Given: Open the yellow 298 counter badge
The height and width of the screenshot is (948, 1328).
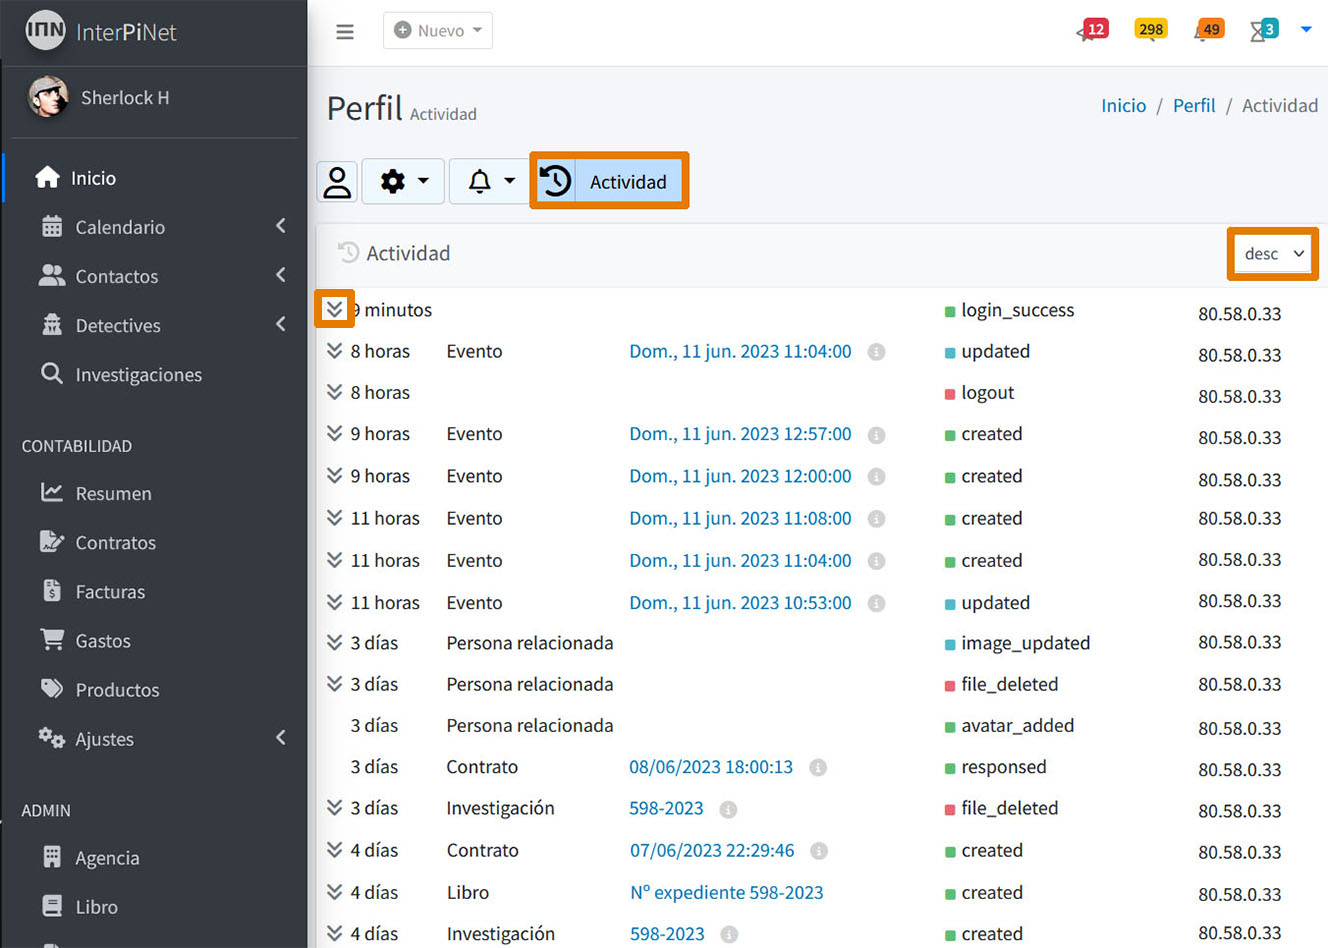Looking at the screenshot, I should click(x=1151, y=29).
